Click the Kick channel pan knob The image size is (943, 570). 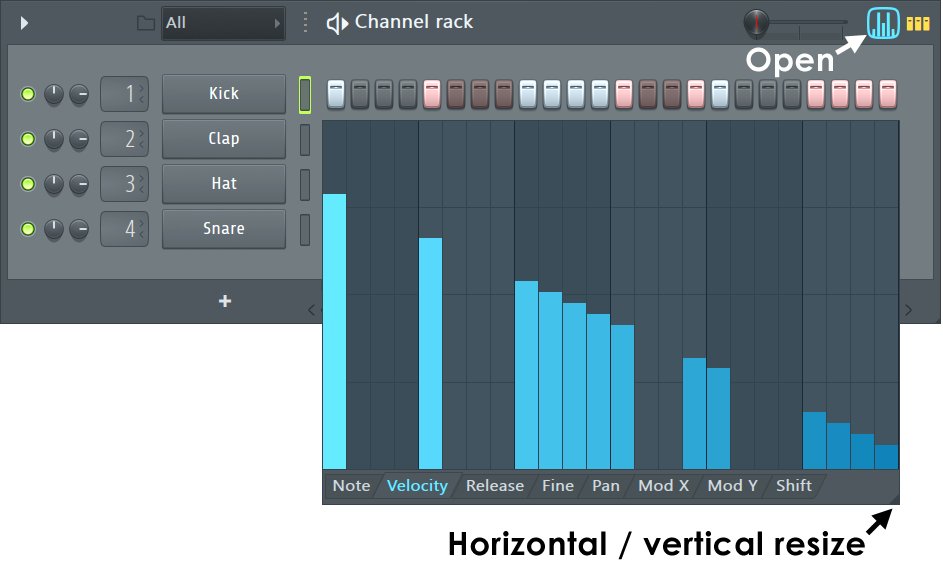point(54,94)
